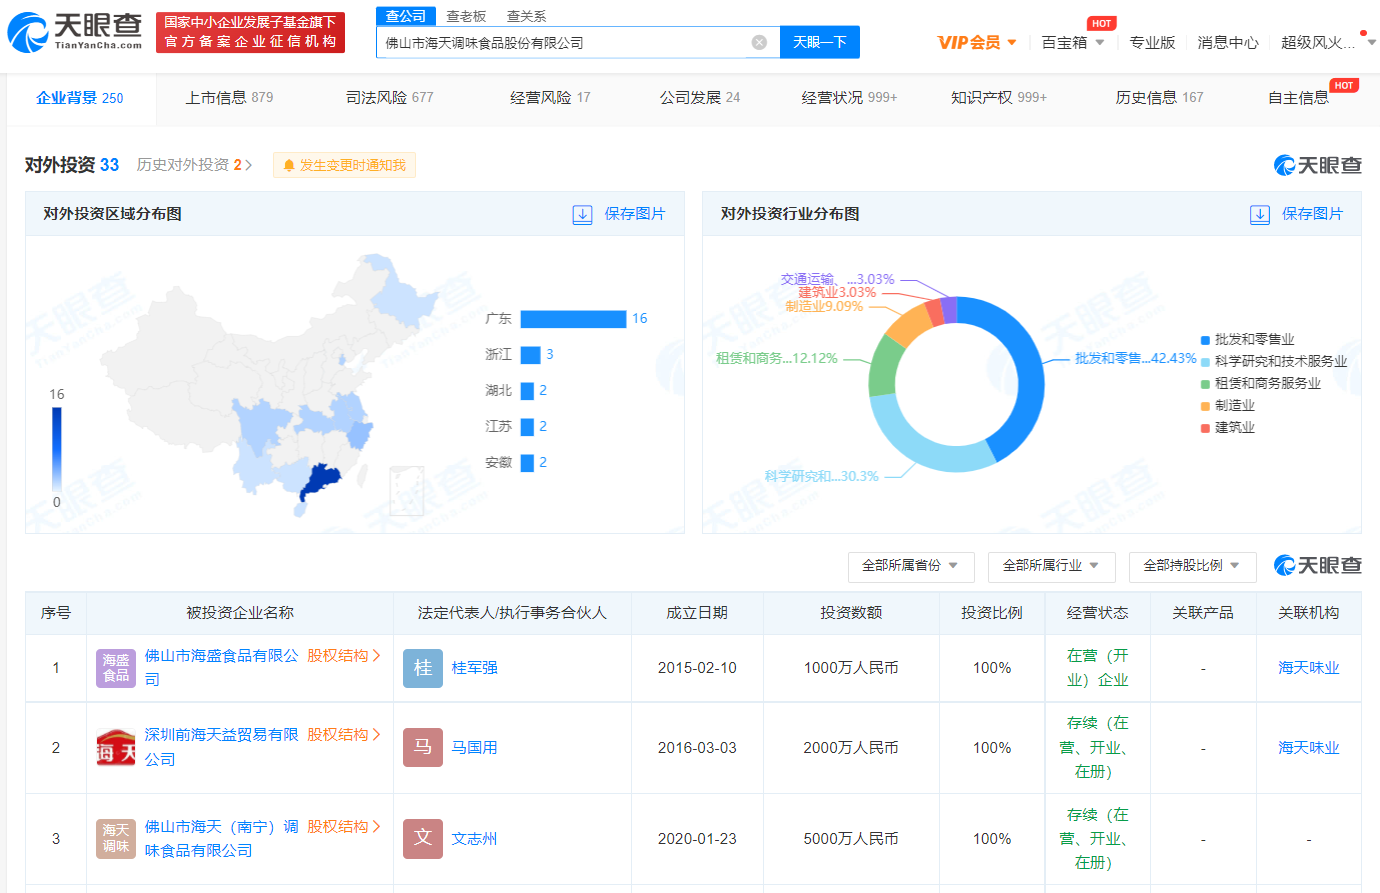
Task: Click the 2015-02-10 date cell
Action: point(697,668)
